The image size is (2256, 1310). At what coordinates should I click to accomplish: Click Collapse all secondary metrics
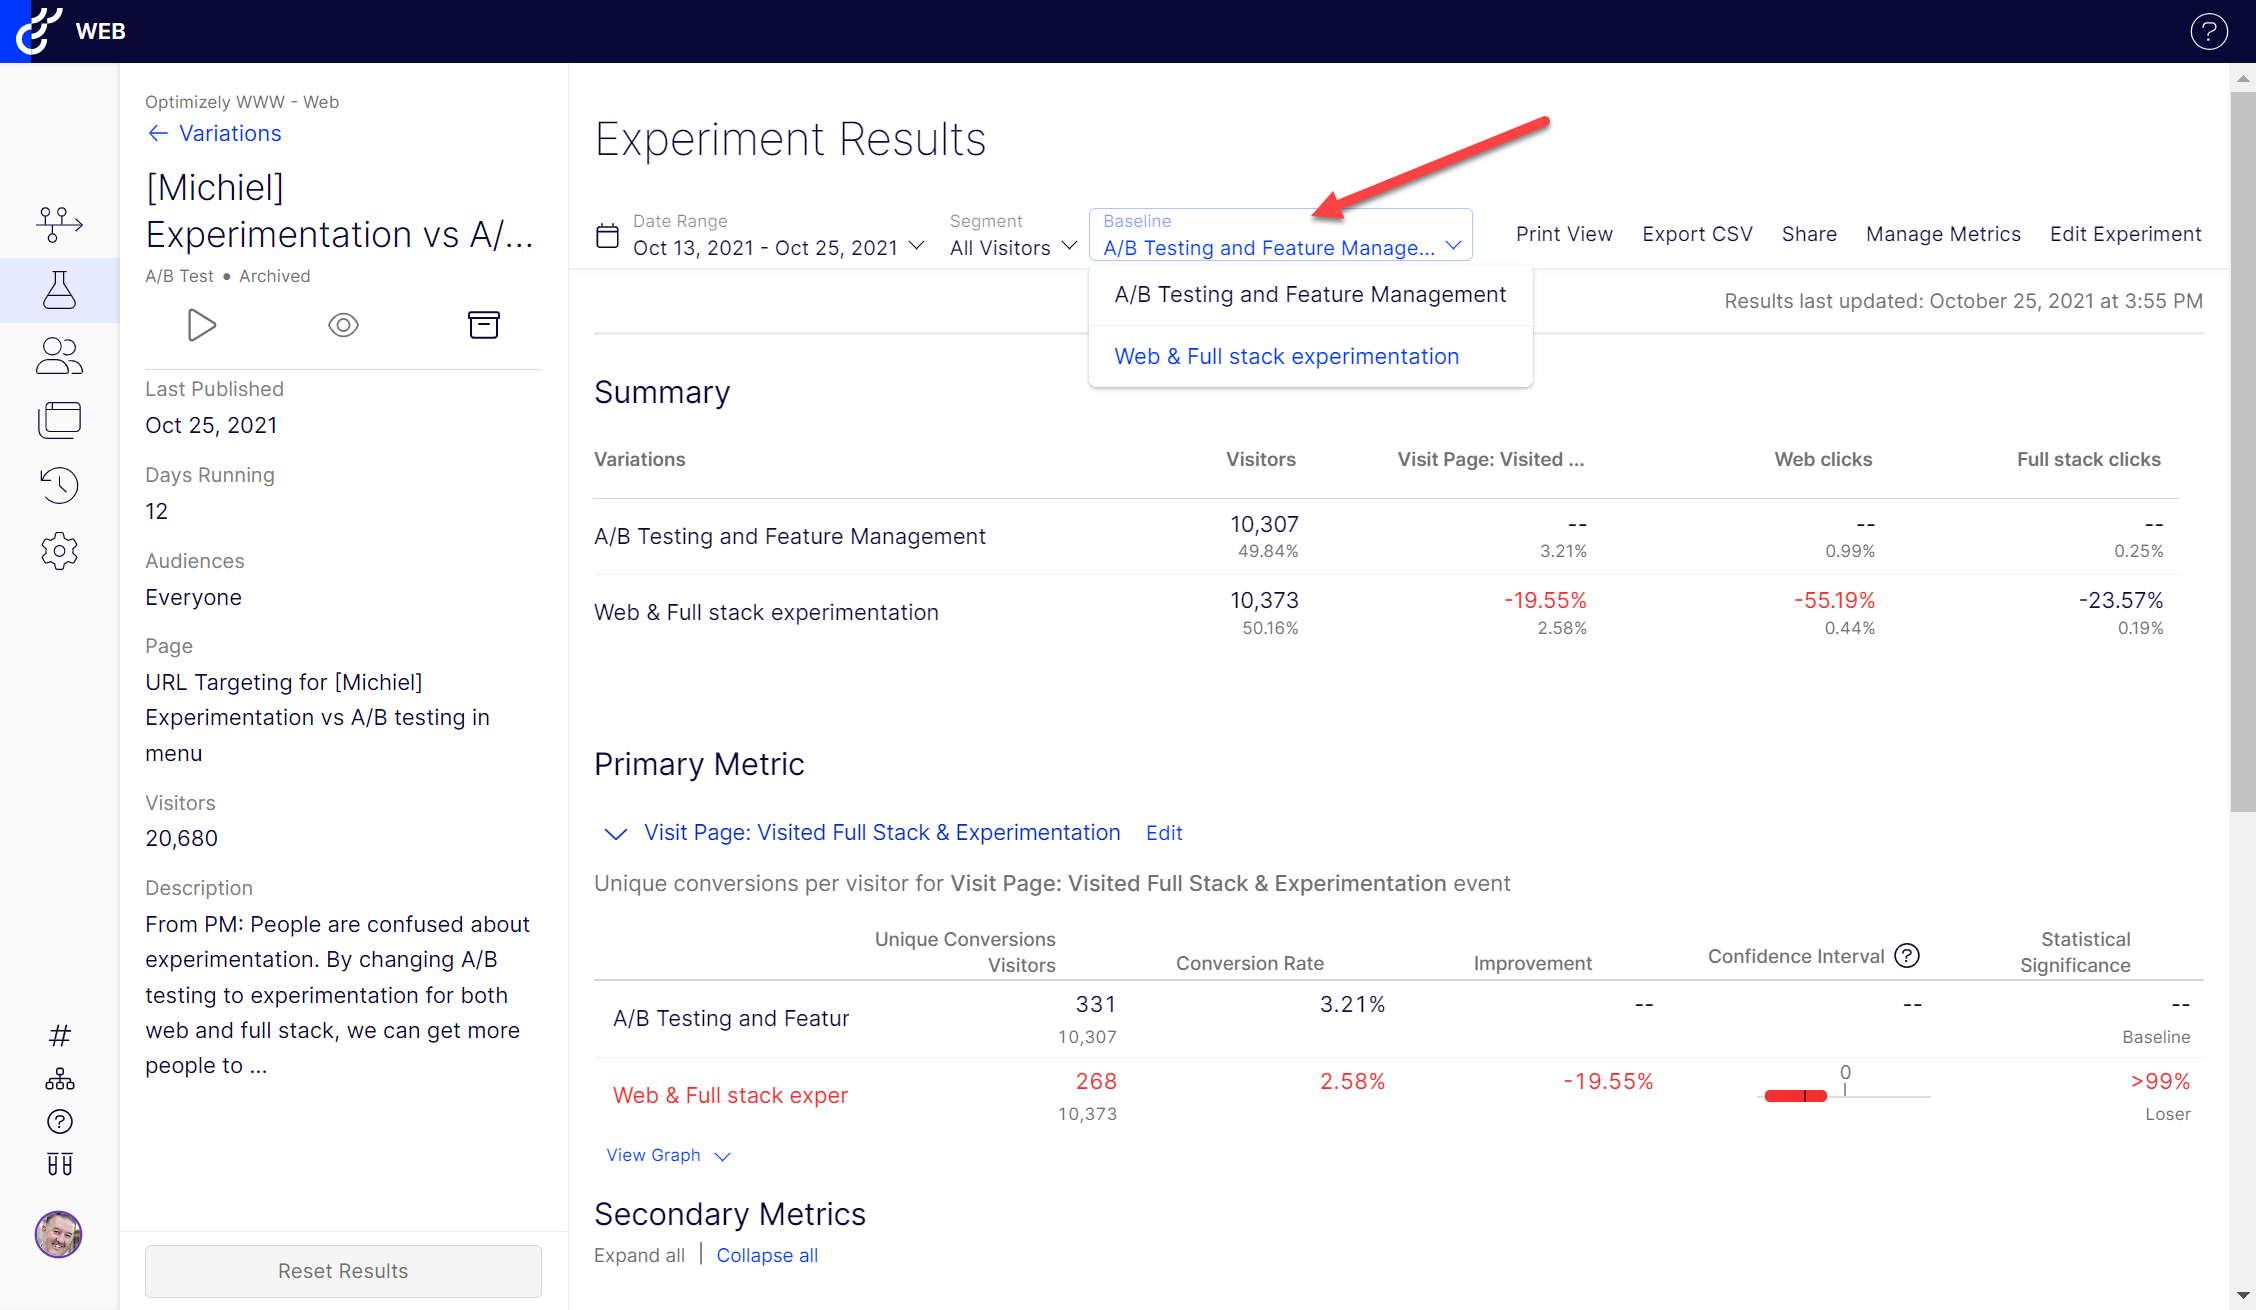(x=767, y=1255)
